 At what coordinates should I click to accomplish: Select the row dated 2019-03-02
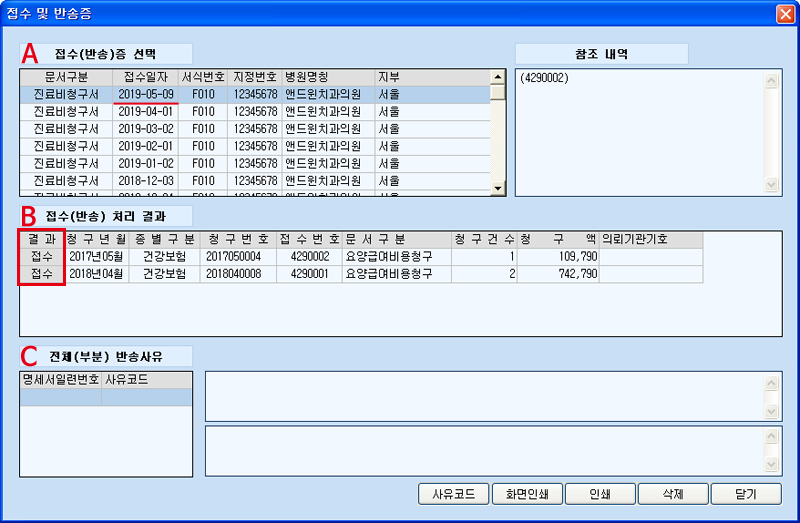[x=146, y=129]
